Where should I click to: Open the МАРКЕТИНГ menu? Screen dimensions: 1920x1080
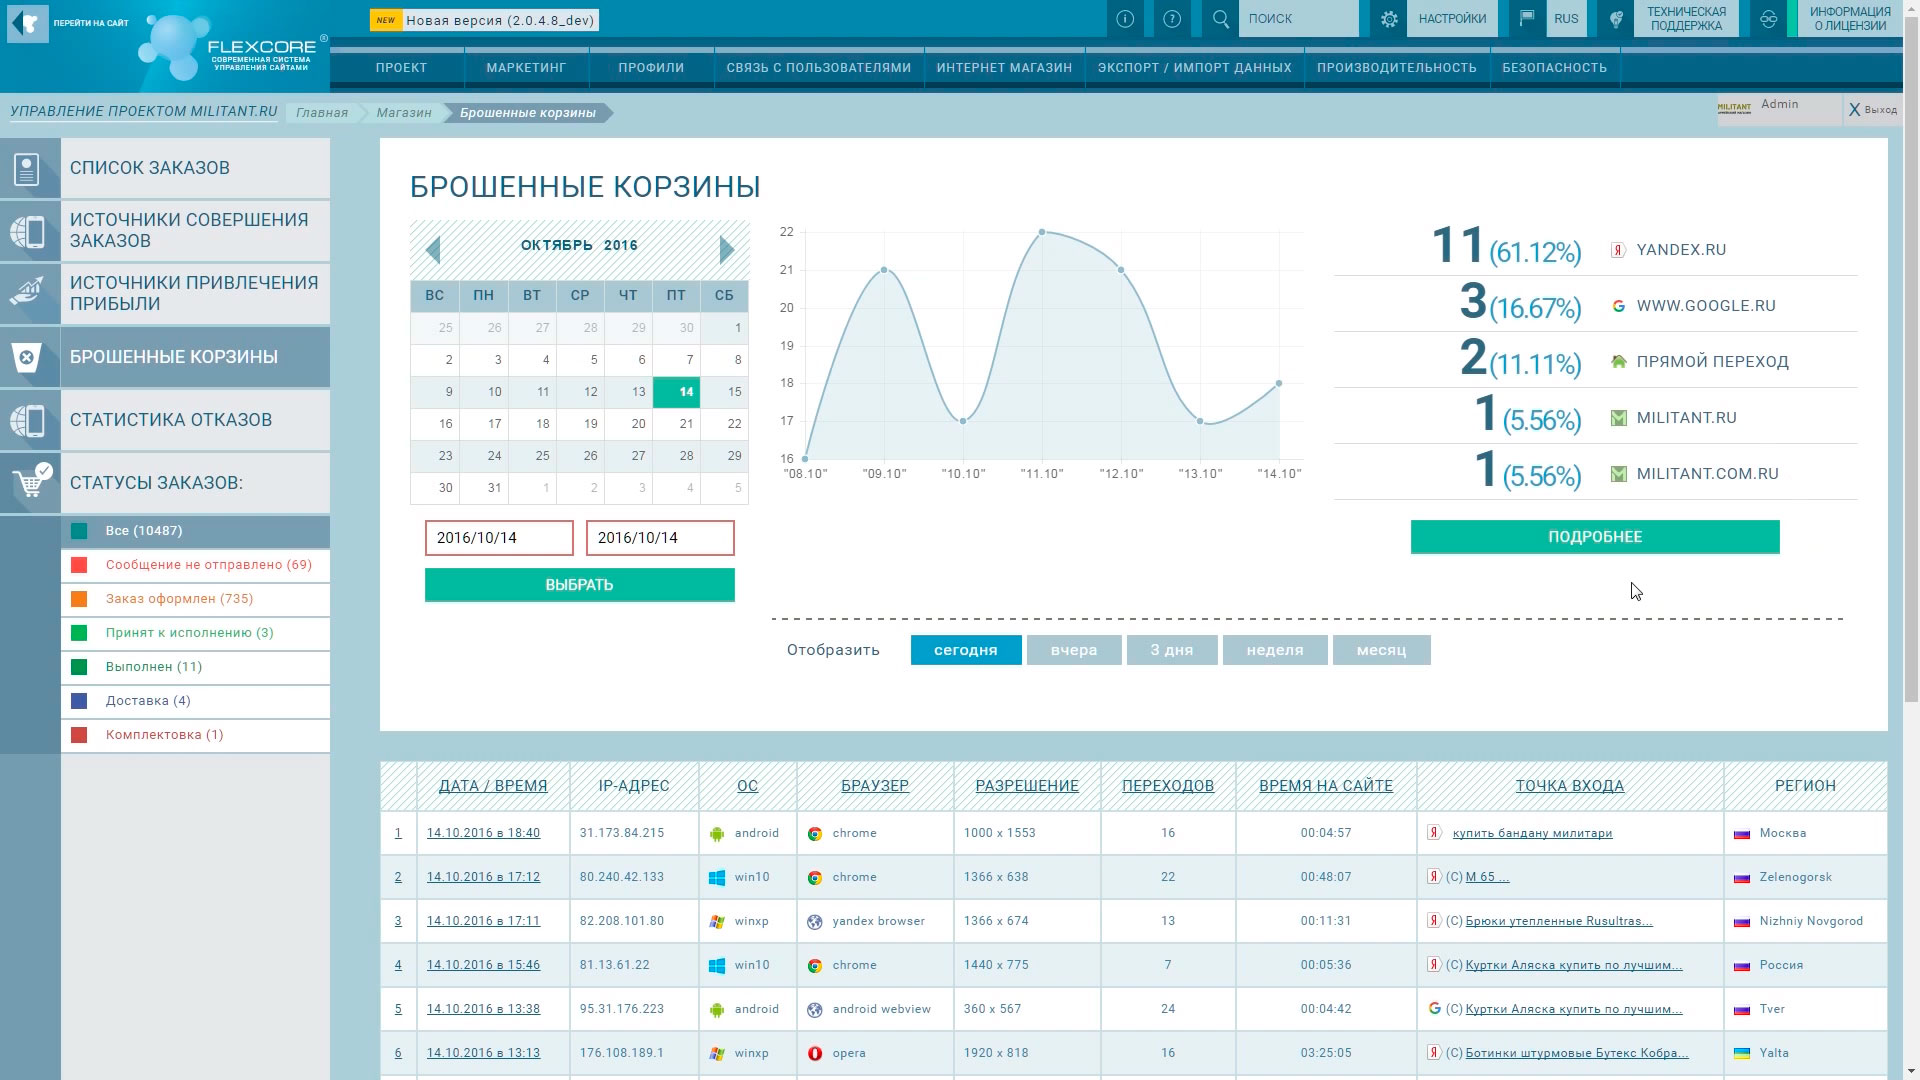(x=526, y=68)
